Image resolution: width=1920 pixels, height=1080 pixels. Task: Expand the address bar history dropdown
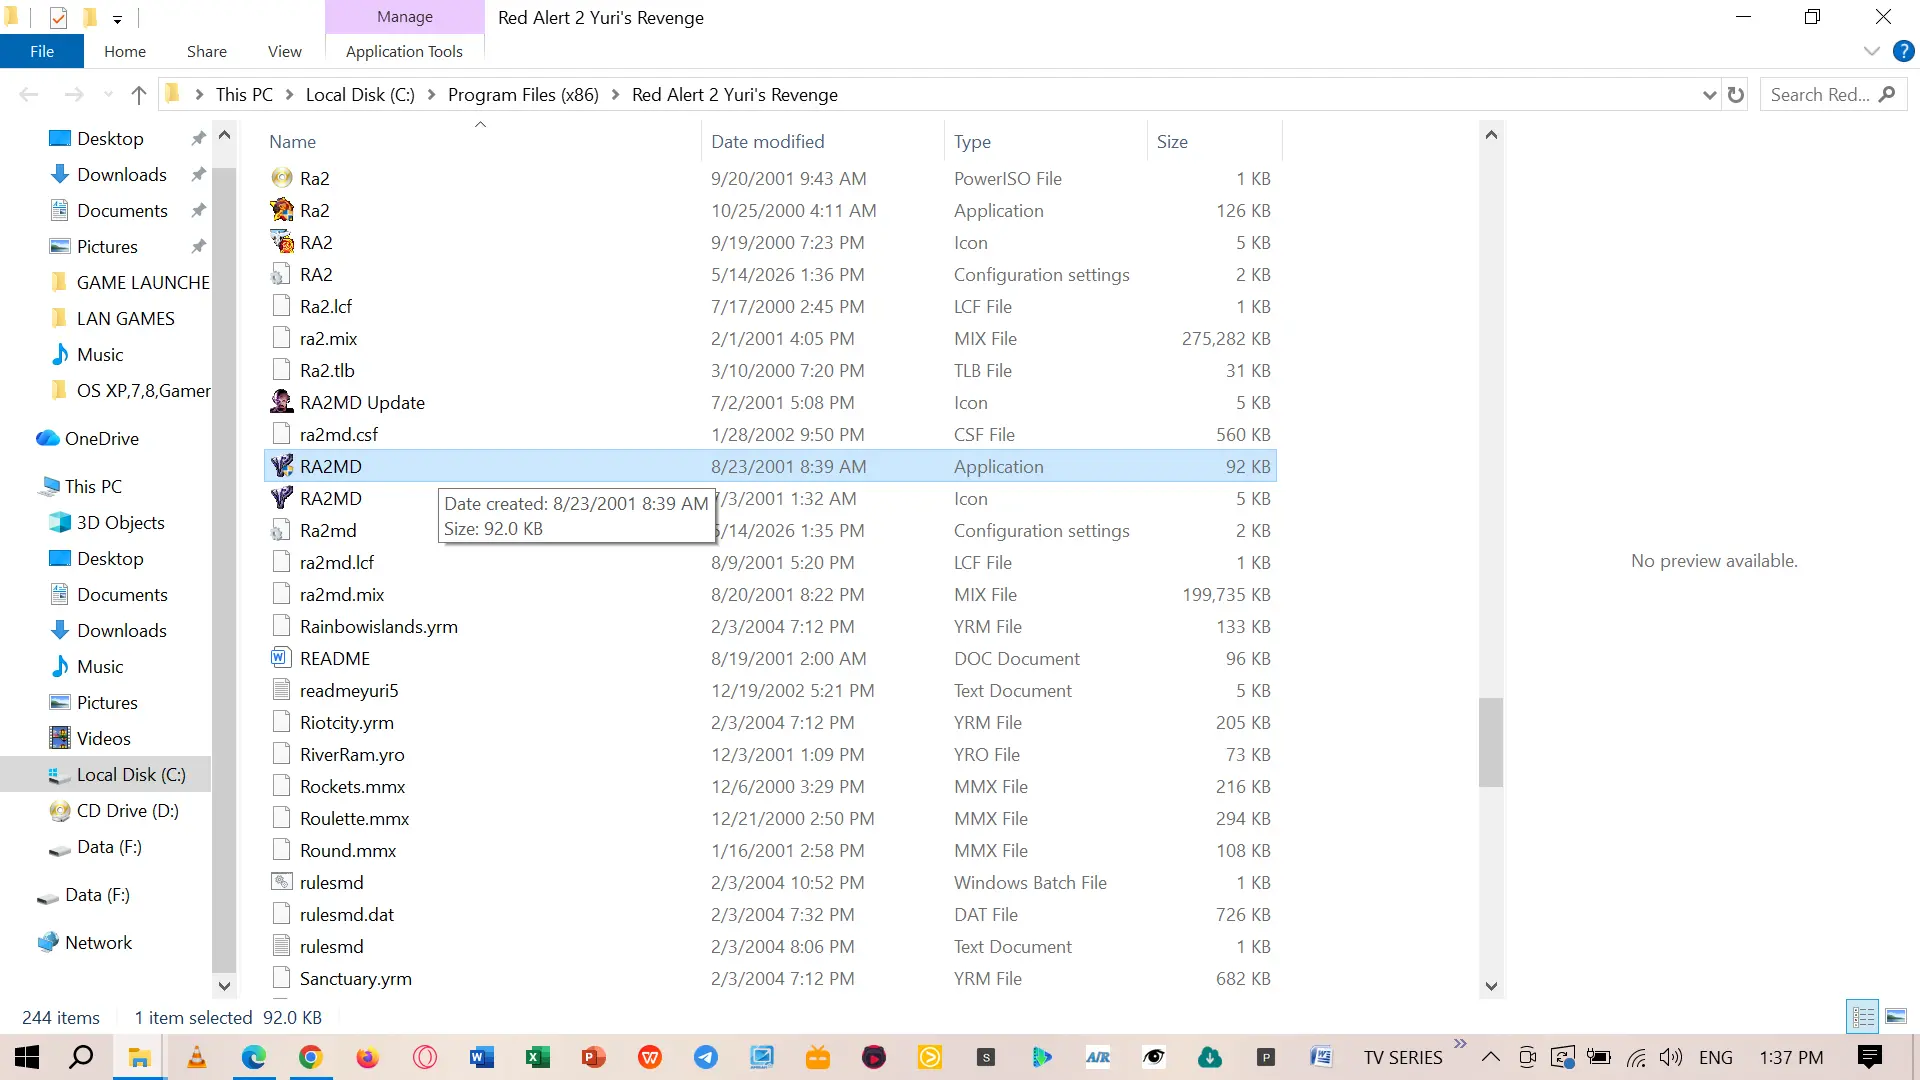tap(1709, 95)
